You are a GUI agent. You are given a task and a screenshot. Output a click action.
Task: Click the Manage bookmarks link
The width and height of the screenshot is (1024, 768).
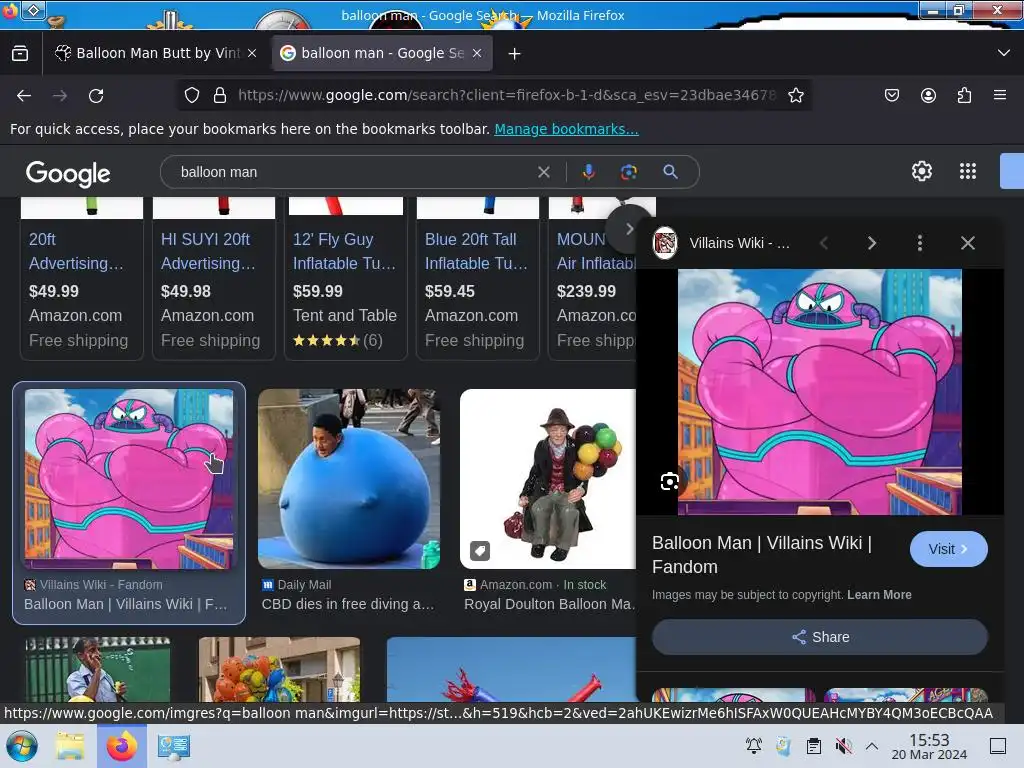(566, 129)
